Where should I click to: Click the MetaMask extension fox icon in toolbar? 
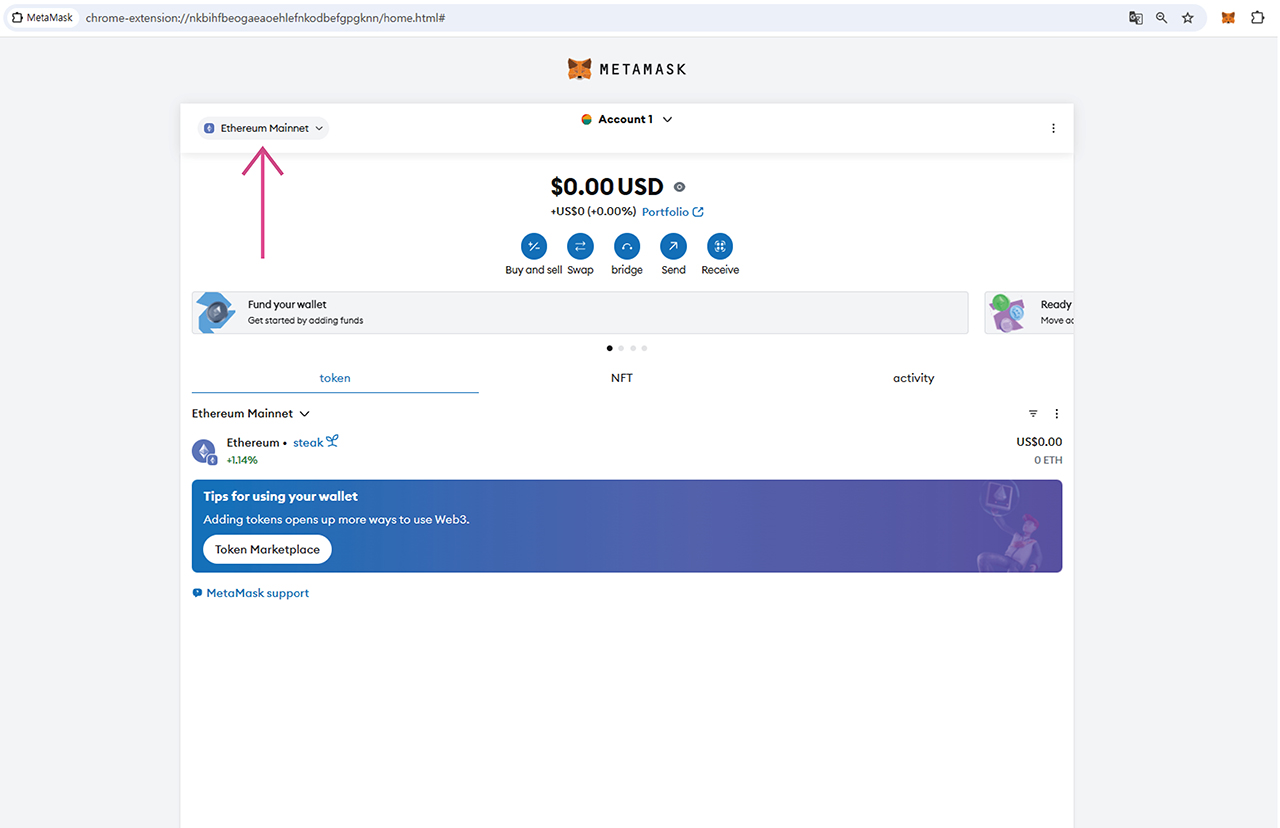click(1228, 18)
